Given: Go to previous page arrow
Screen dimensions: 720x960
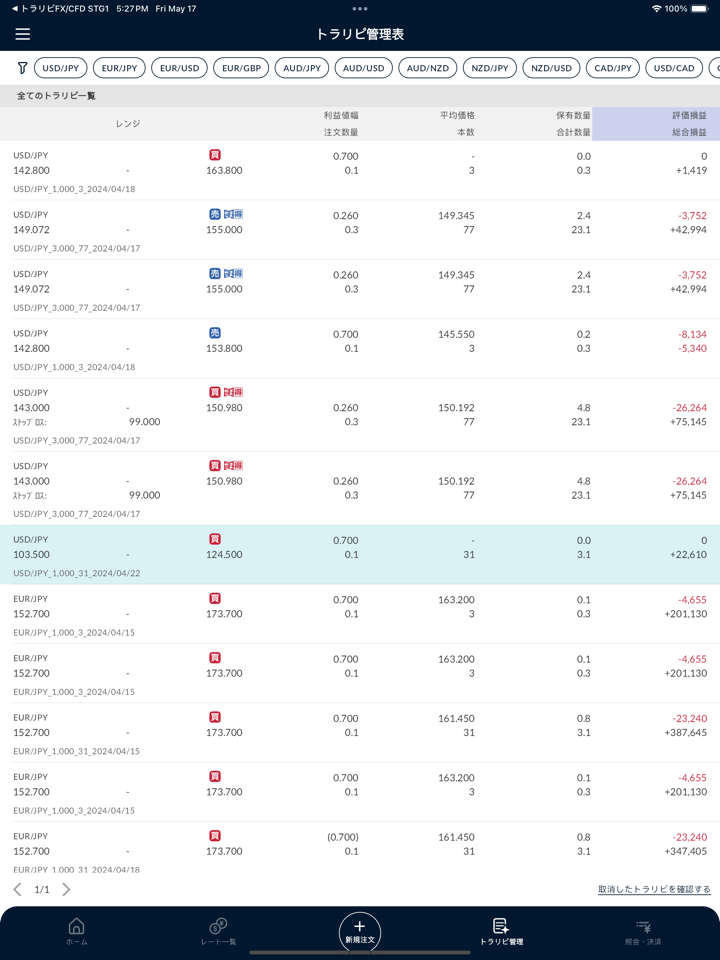Looking at the screenshot, I should pyautogui.click(x=18, y=889).
